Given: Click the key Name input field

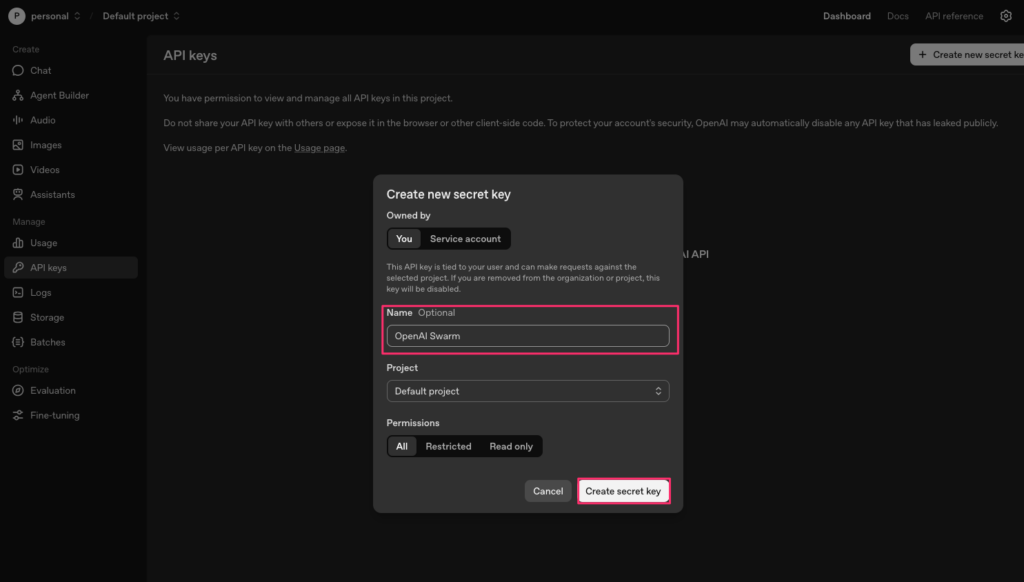Looking at the screenshot, I should (528, 336).
